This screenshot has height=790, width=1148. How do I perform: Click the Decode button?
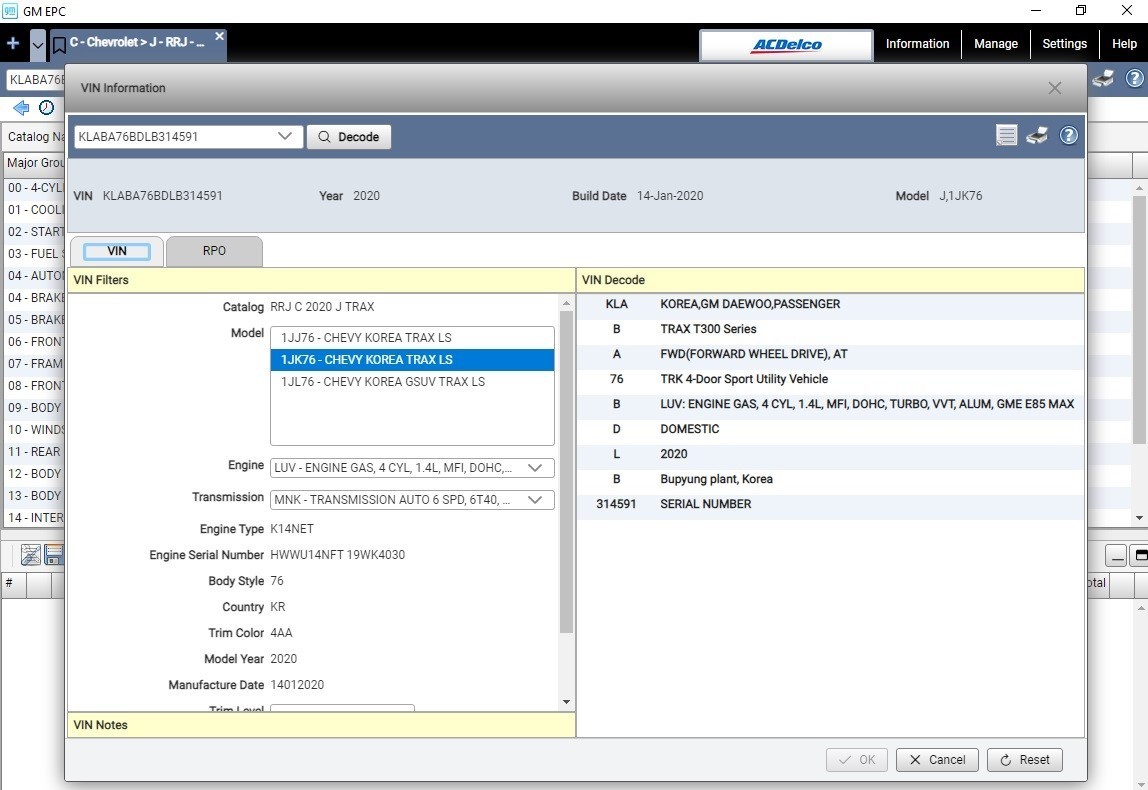[348, 137]
